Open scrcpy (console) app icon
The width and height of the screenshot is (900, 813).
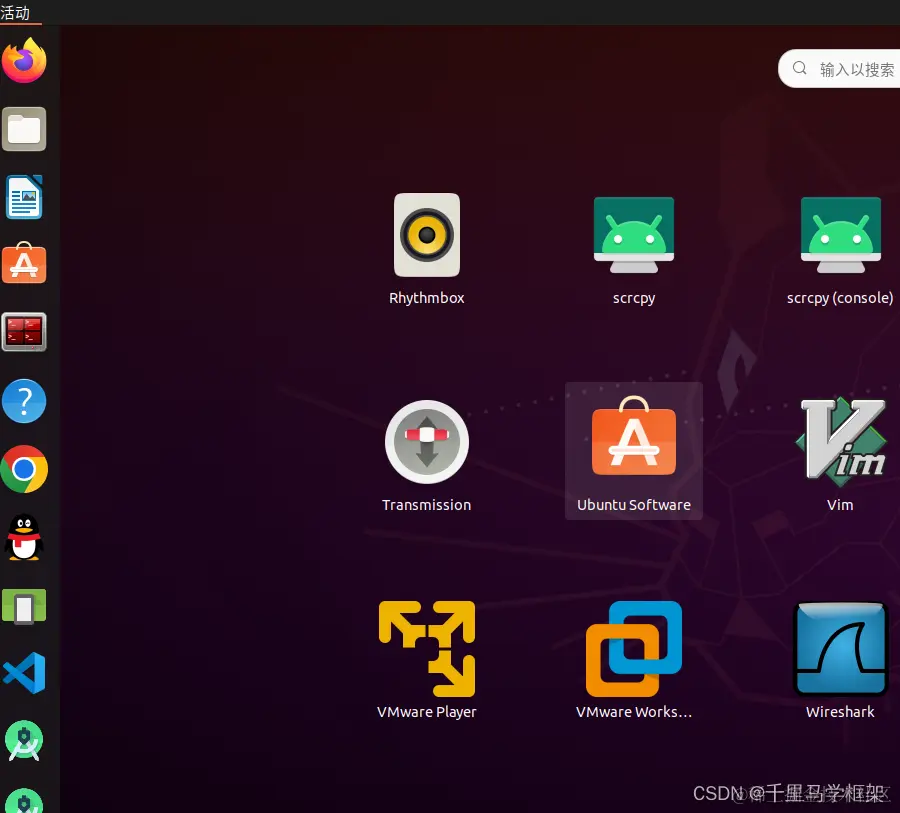click(x=840, y=235)
